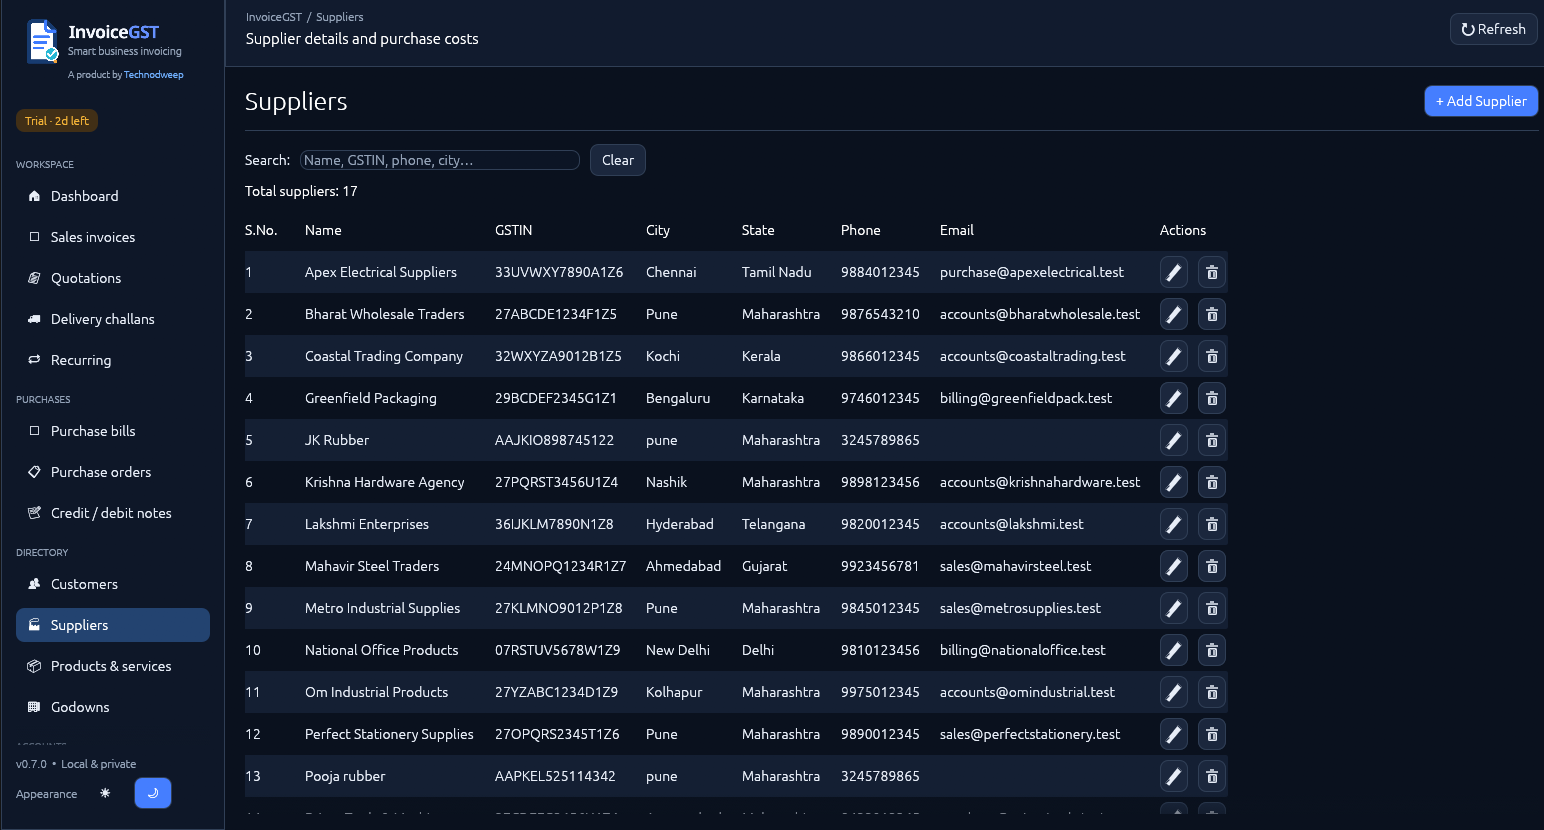Viewport: 1544px width, 830px height.
Task: Clear the supplier search
Action: point(618,160)
